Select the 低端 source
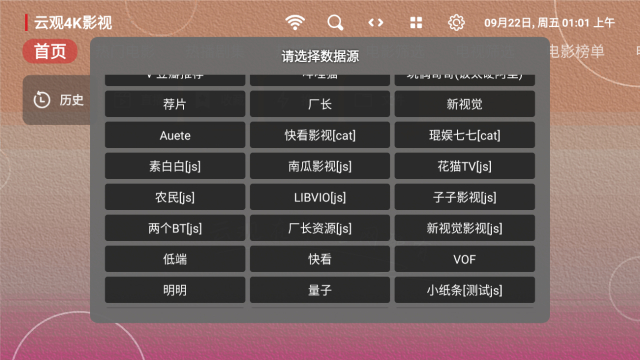The width and height of the screenshot is (640, 360). pos(175,259)
